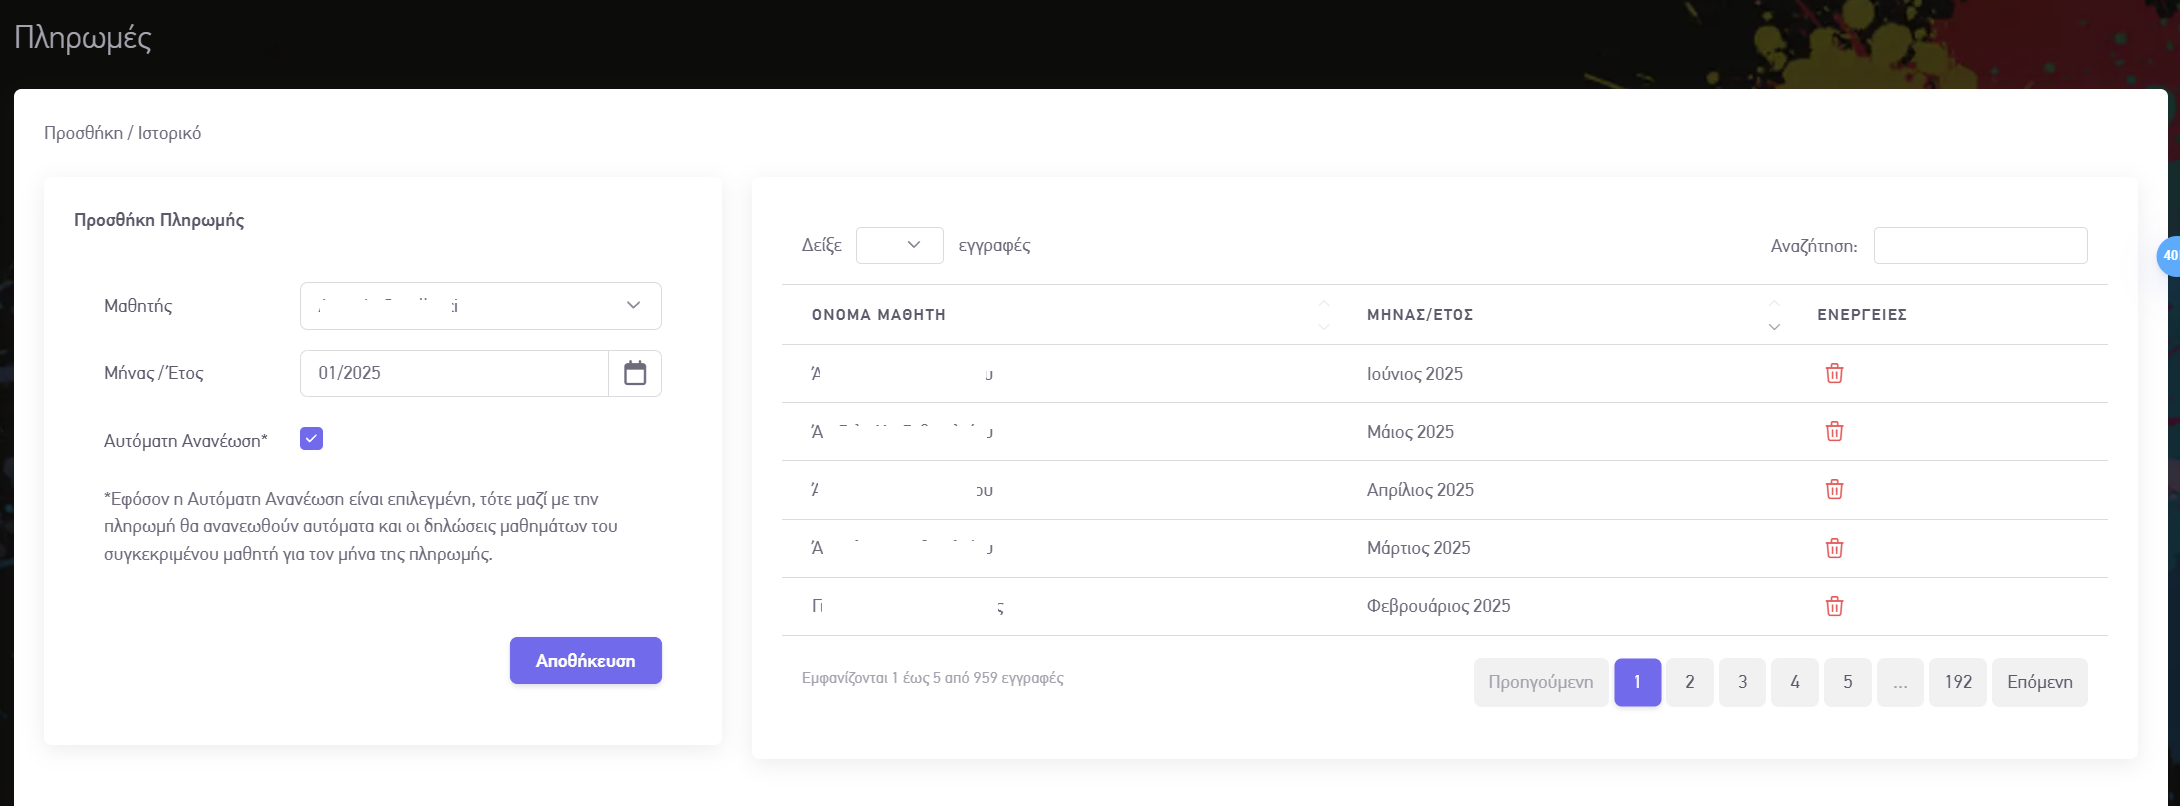
Task: Expand the Δείξε entries-per-page dropdown
Action: (899, 245)
